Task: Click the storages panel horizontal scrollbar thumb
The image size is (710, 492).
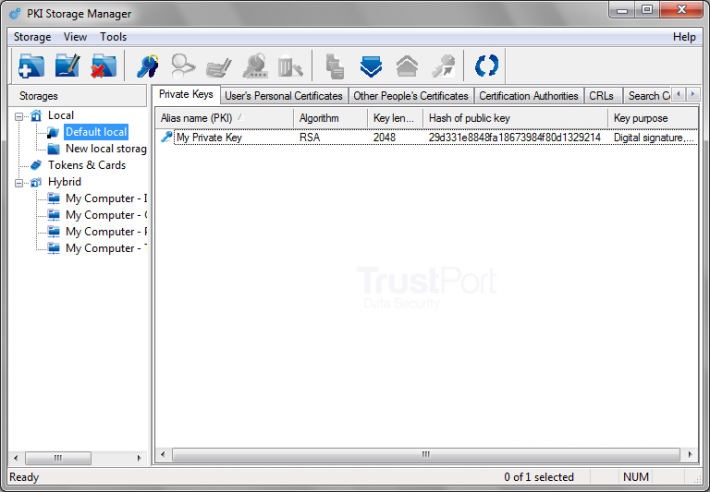Action: (x=58, y=458)
